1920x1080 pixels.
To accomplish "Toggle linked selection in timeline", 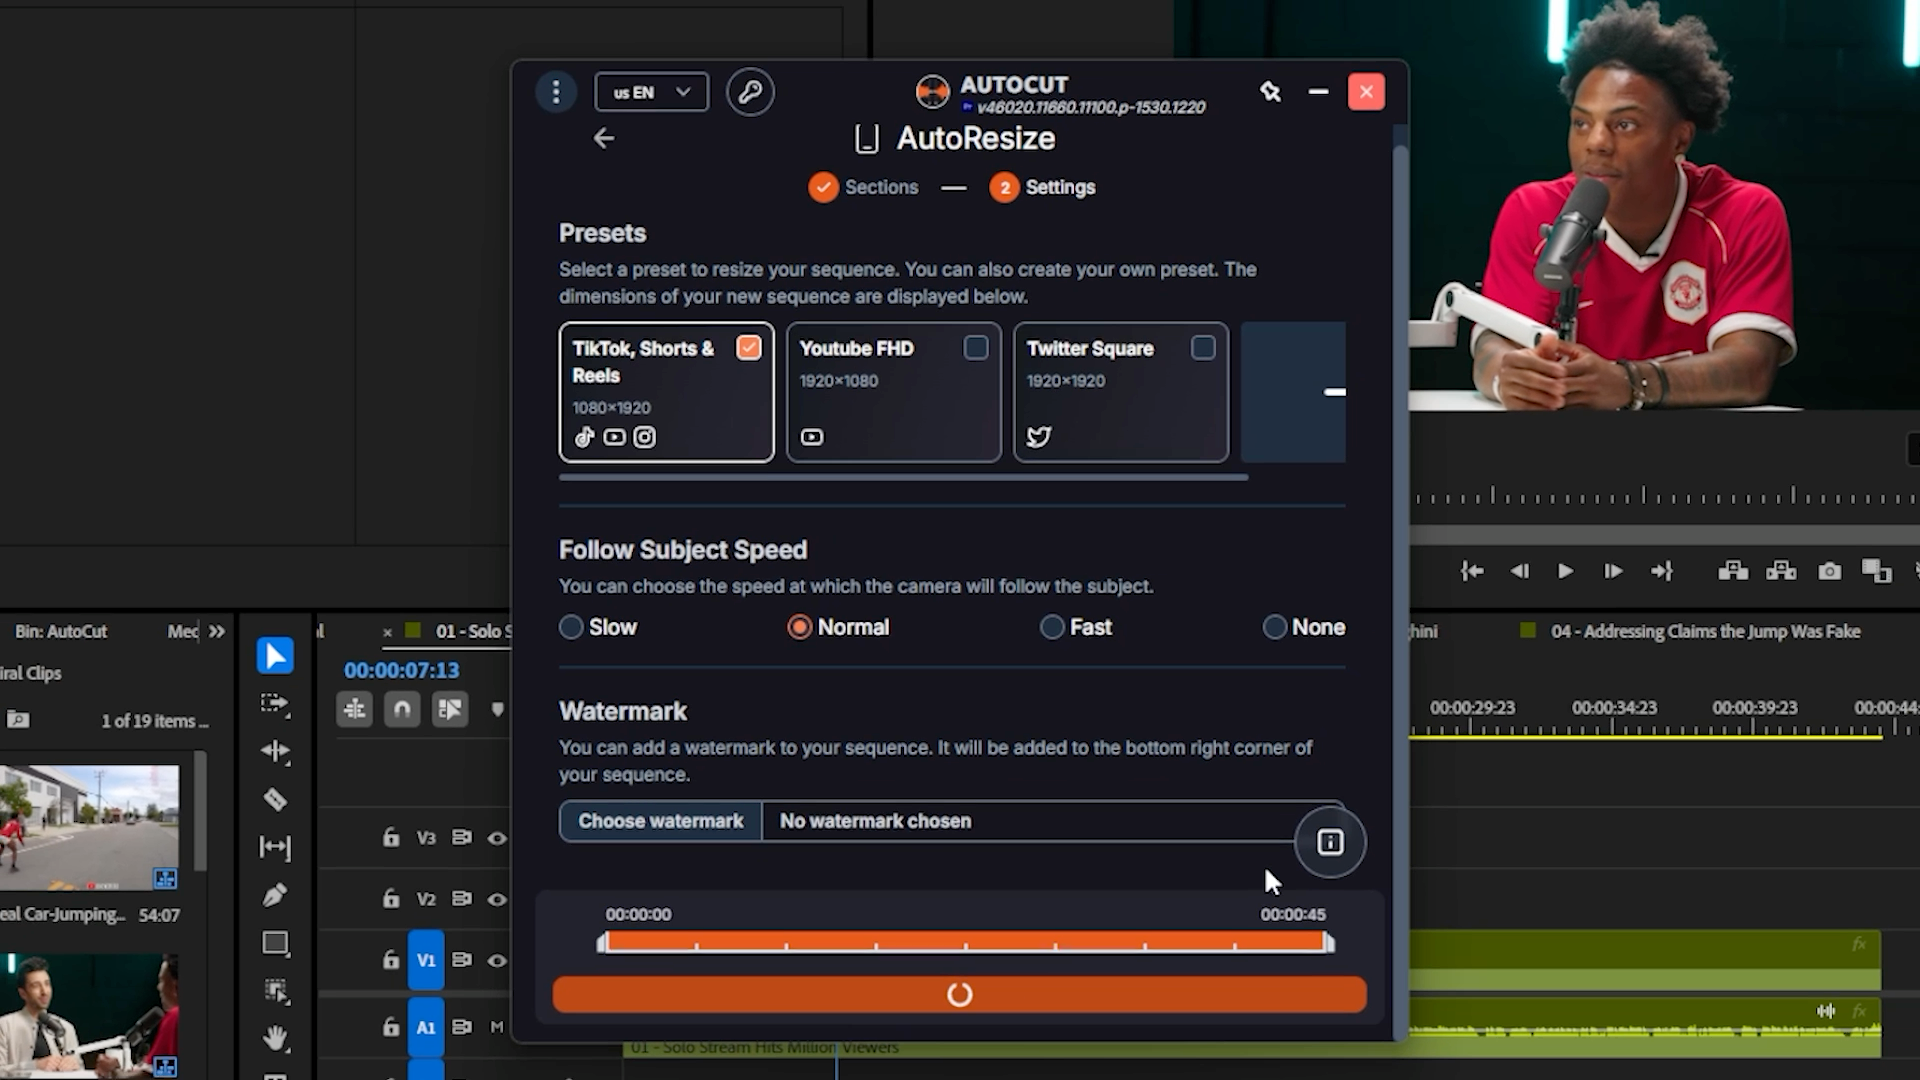I will tap(450, 709).
